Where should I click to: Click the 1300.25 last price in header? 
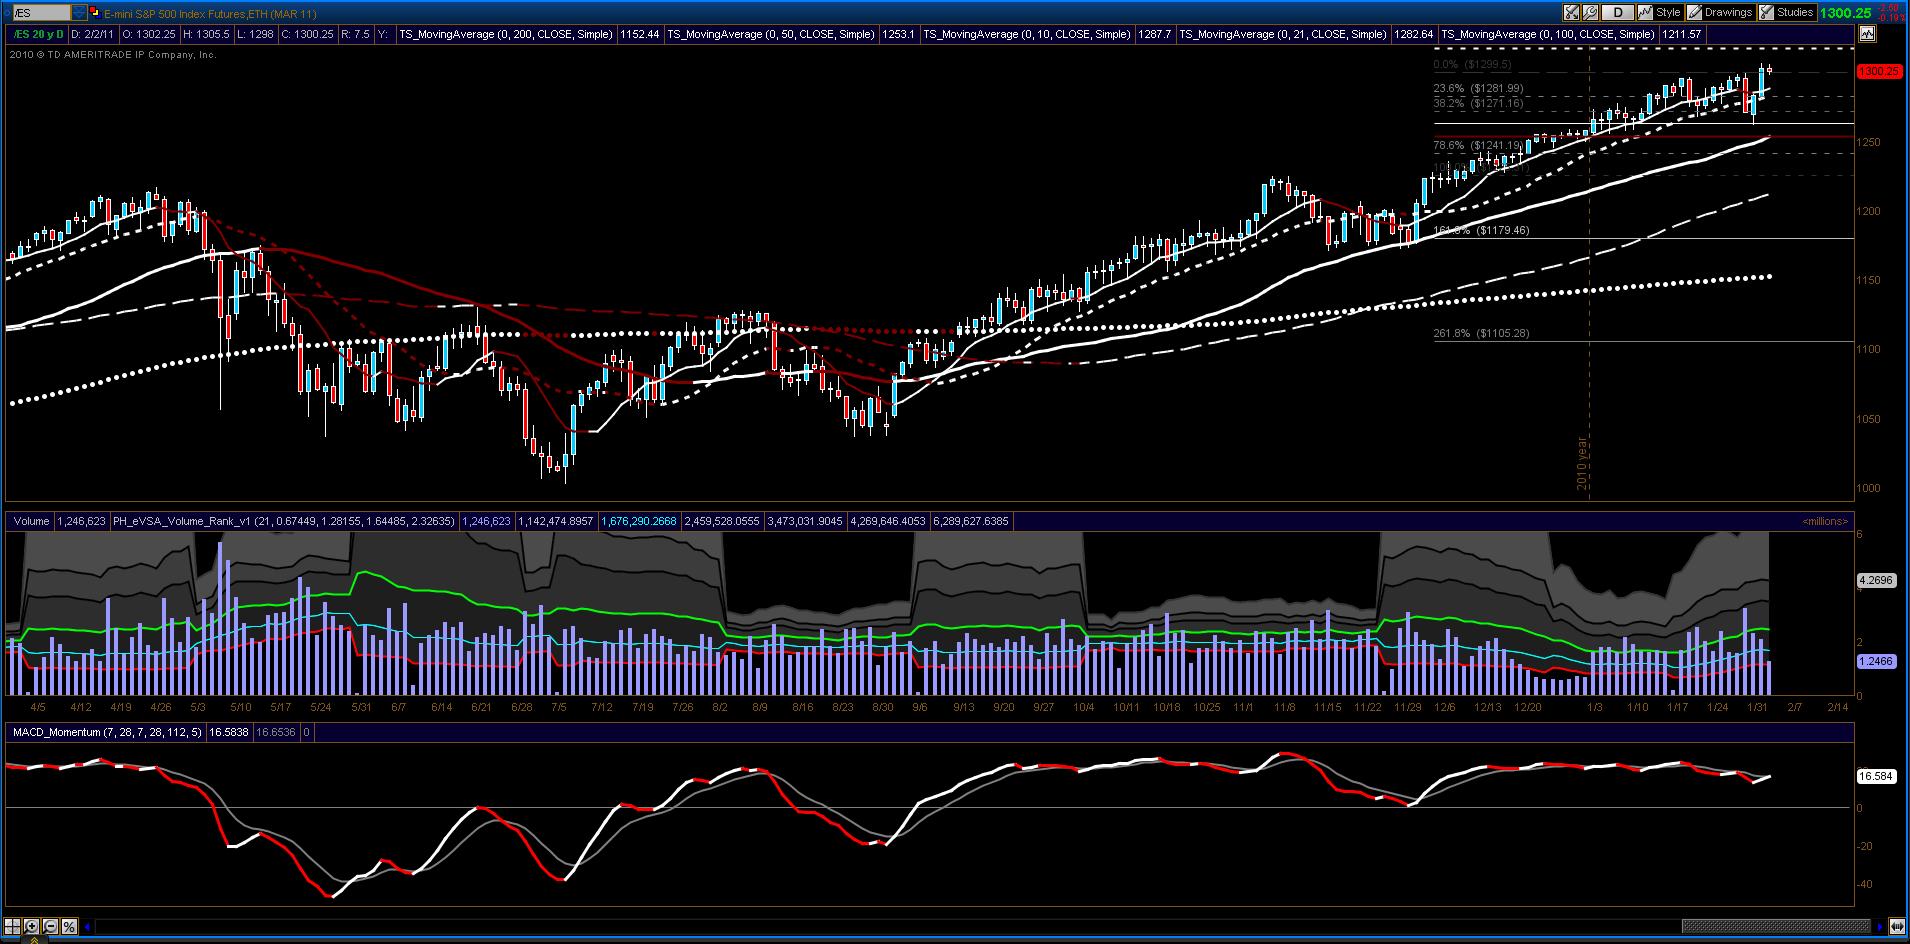(x=1845, y=13)
